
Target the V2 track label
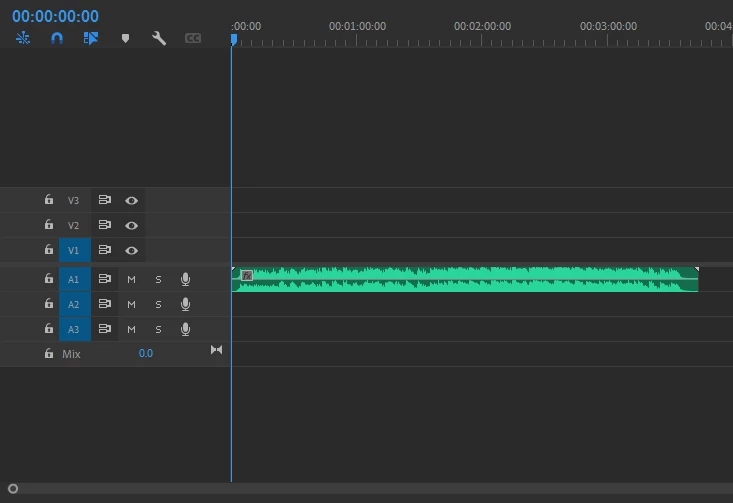(73, 225)
